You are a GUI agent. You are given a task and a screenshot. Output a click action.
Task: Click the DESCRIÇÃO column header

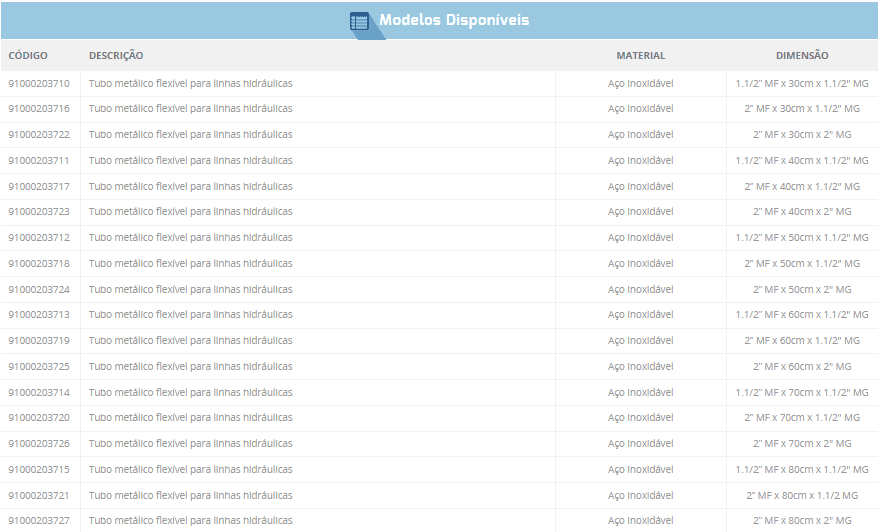tap(116, 56)
